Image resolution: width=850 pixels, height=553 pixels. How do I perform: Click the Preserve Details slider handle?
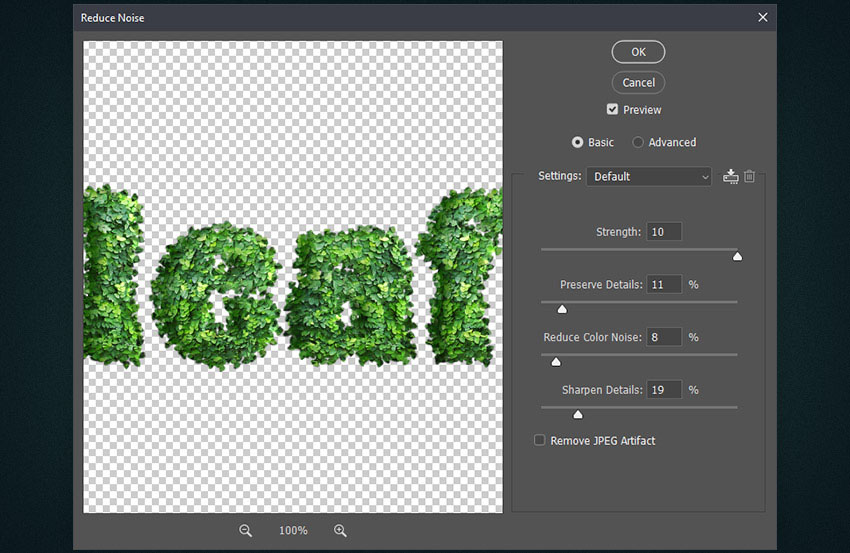coord(562,309)
